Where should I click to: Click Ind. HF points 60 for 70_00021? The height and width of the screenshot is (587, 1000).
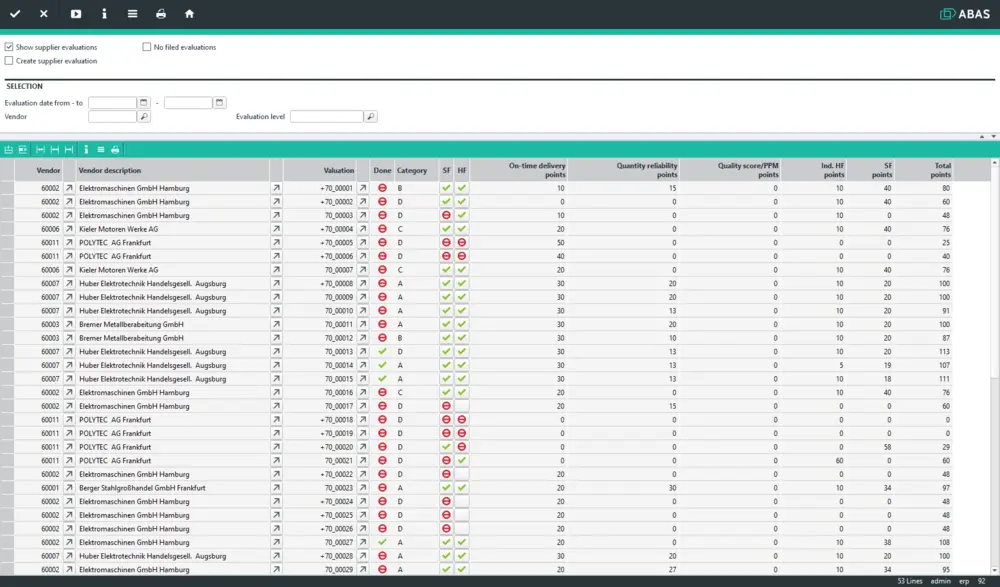(839, 461)
